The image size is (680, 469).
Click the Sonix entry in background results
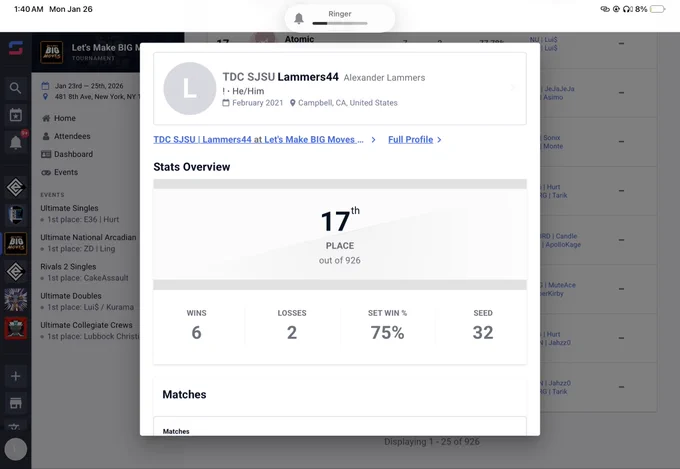pyautogui.click(x=552, y=138)
